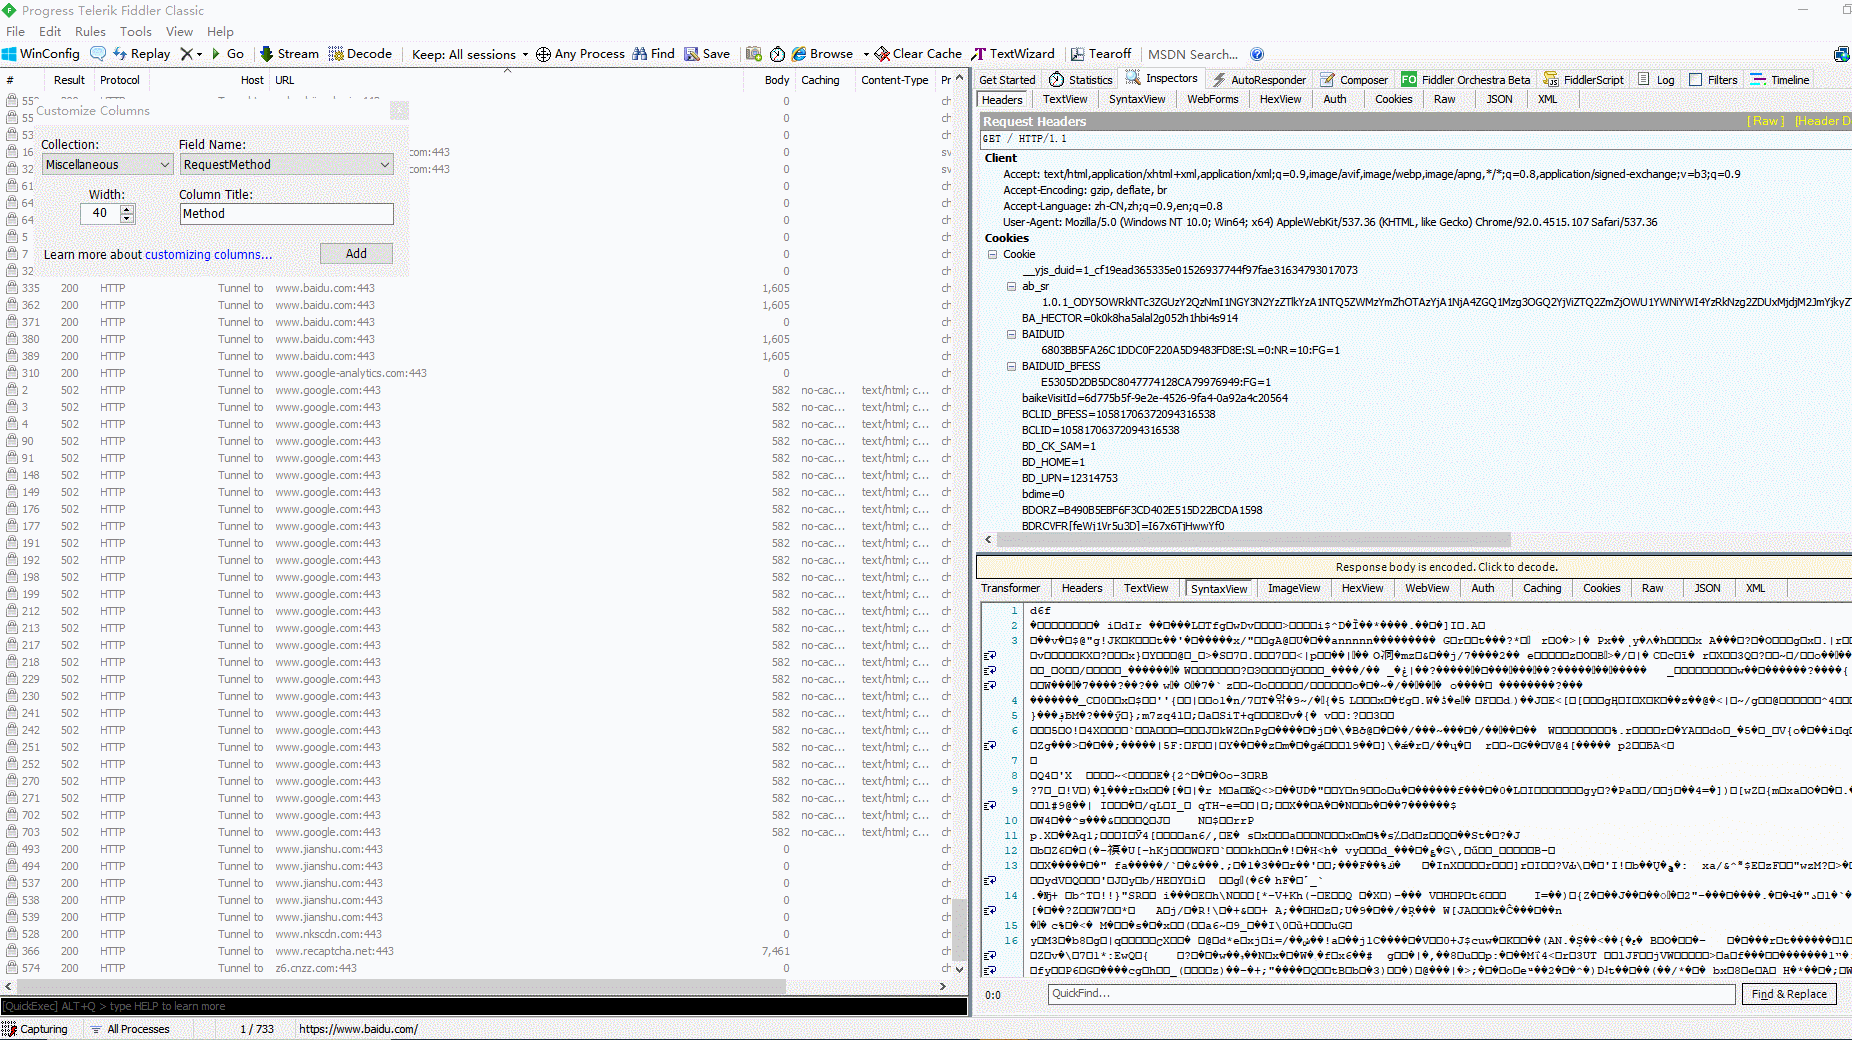Screen dimensions: 1852x1040
Task: Open the Remove dropdown arrow beside X
Action: click(199, 54)
